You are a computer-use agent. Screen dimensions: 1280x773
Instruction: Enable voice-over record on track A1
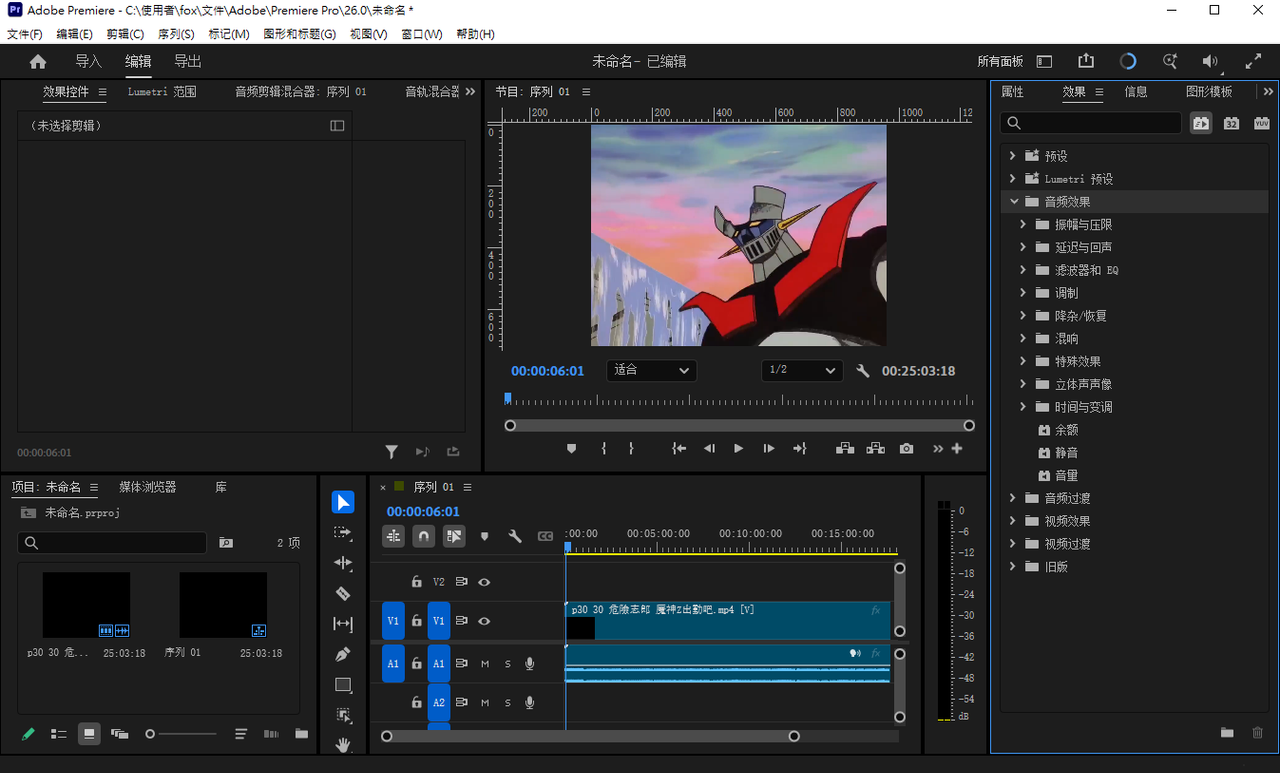click(530, 664)
